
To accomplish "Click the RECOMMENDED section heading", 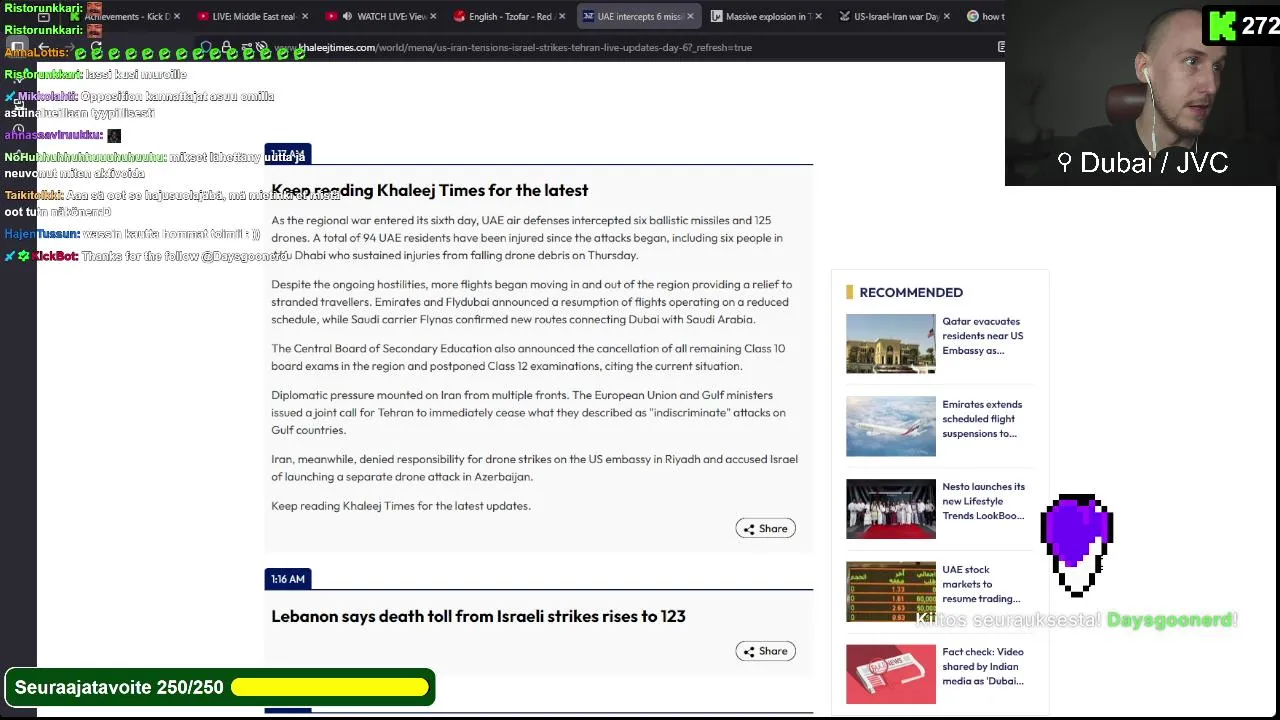I will click(x=911, y=292).
